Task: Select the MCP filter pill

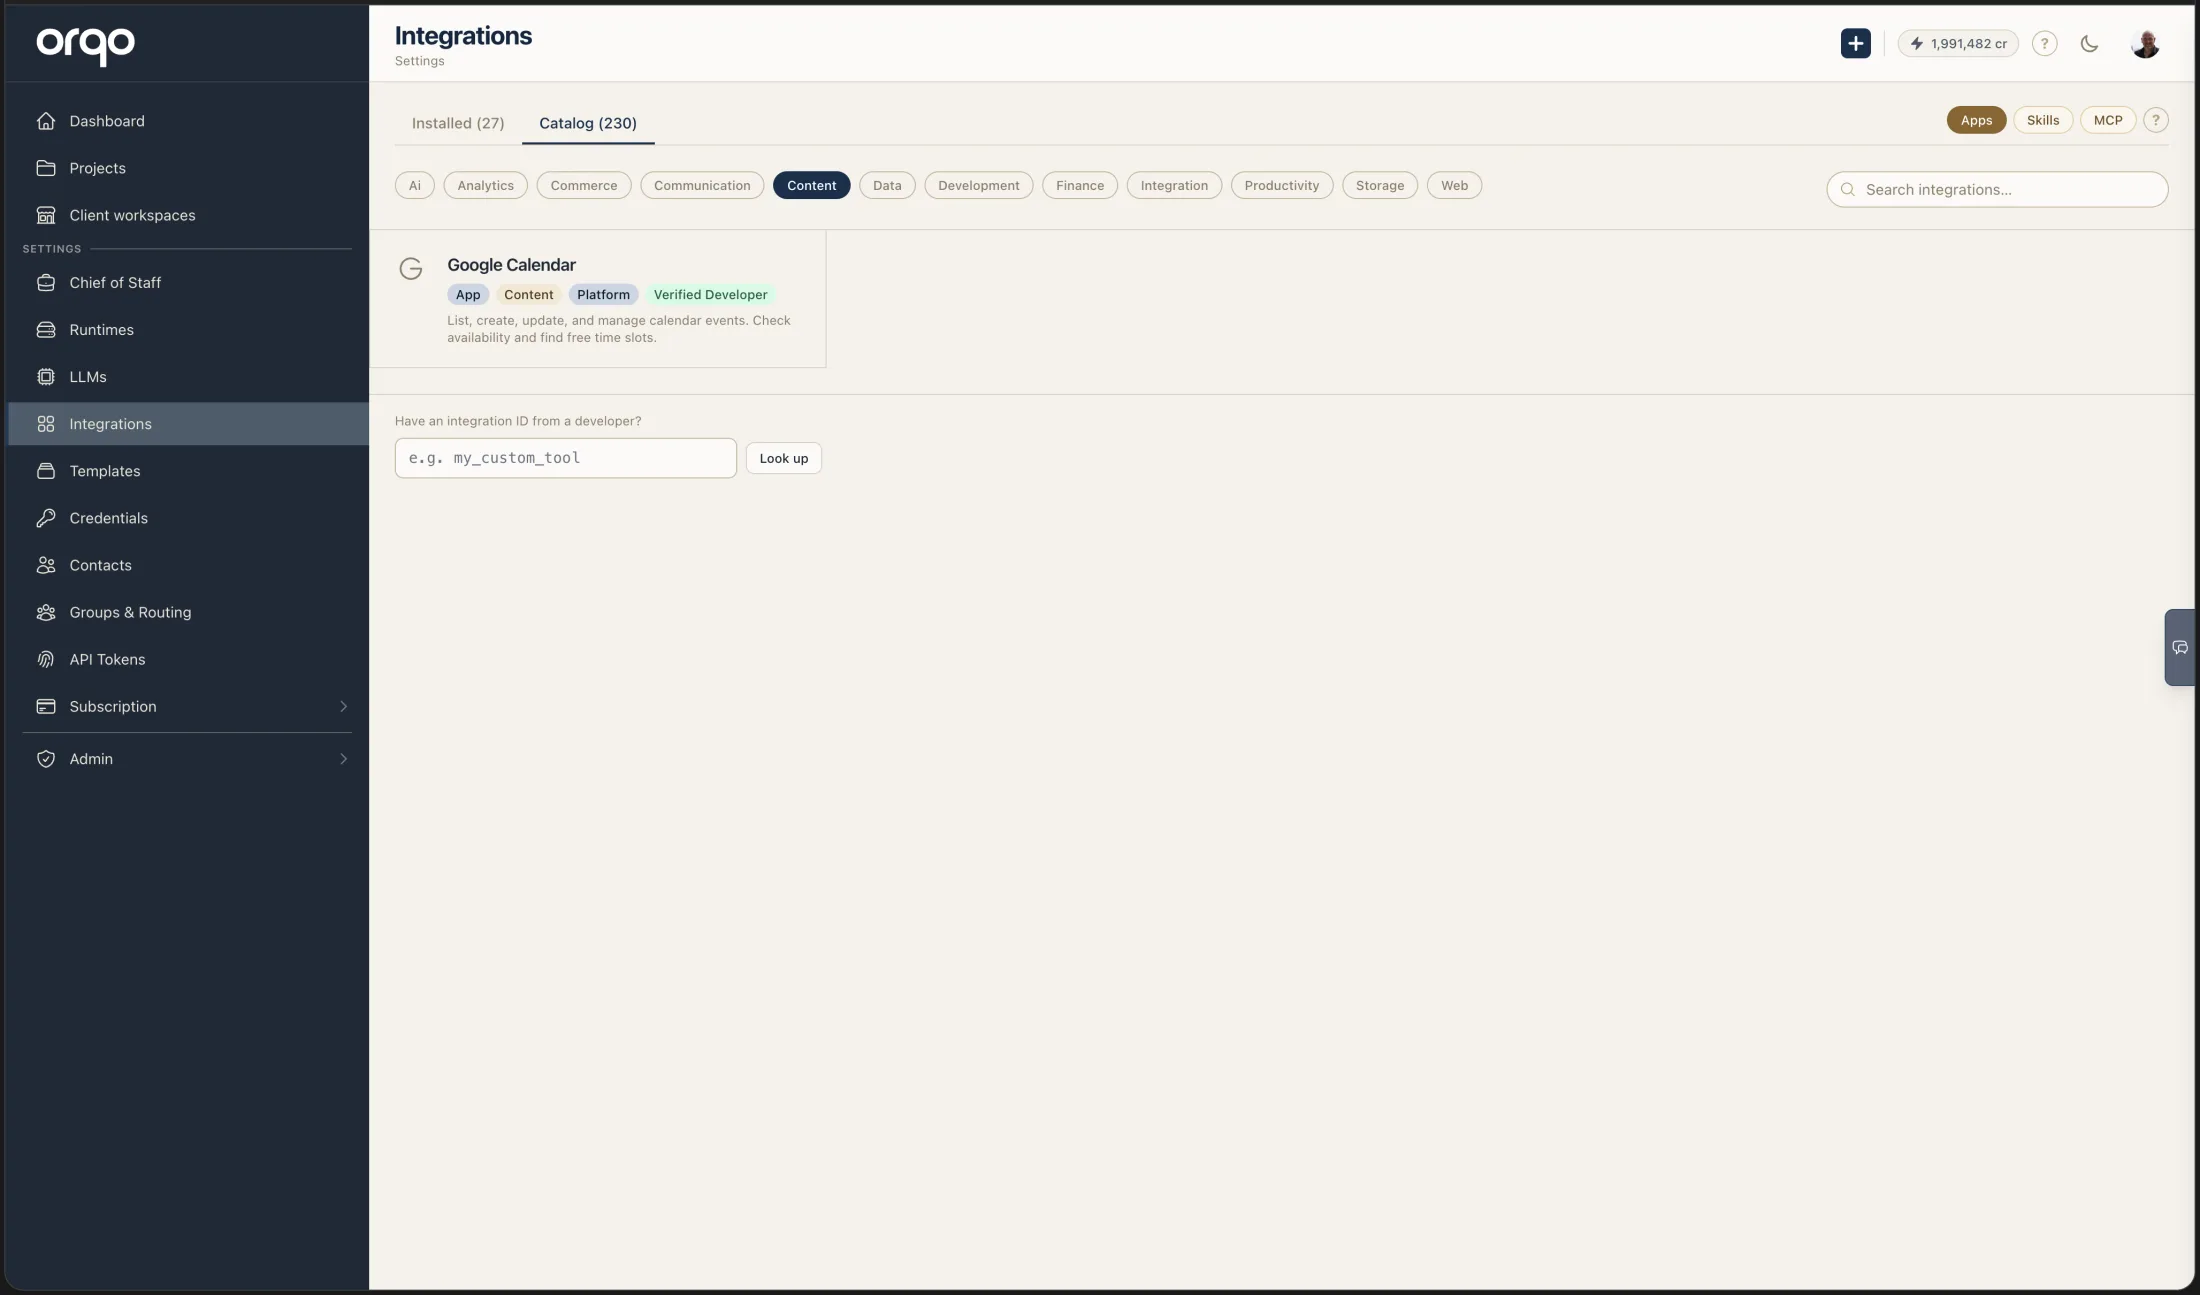Action: pyautogui.click(x=2108, y=120)
